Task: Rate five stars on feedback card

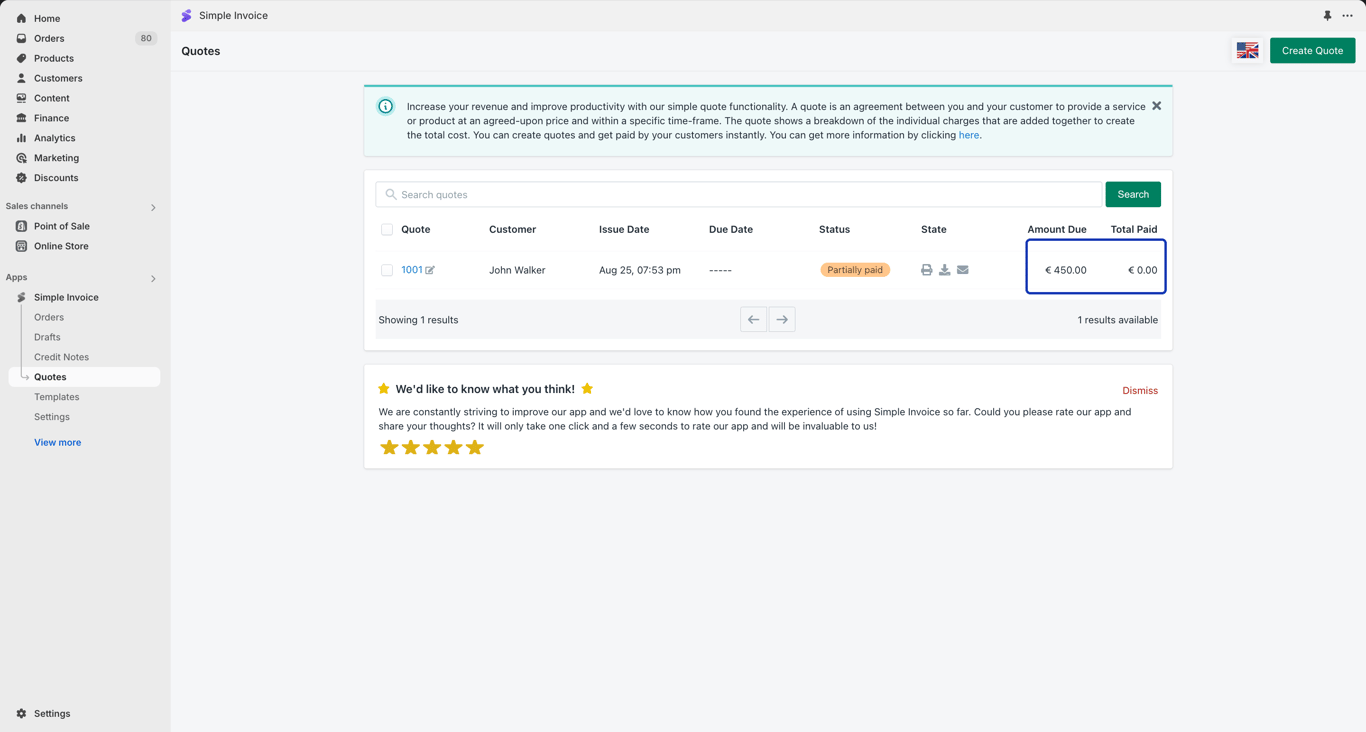Action: pyautogui.click(x=475, y=447)
